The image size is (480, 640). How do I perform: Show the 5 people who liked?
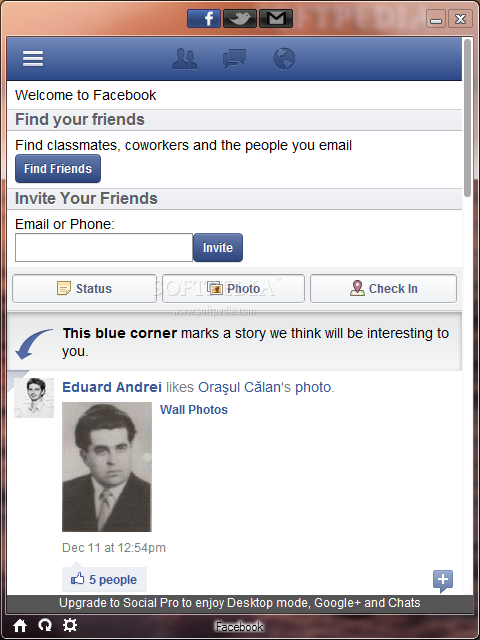[x=104, y=579]
